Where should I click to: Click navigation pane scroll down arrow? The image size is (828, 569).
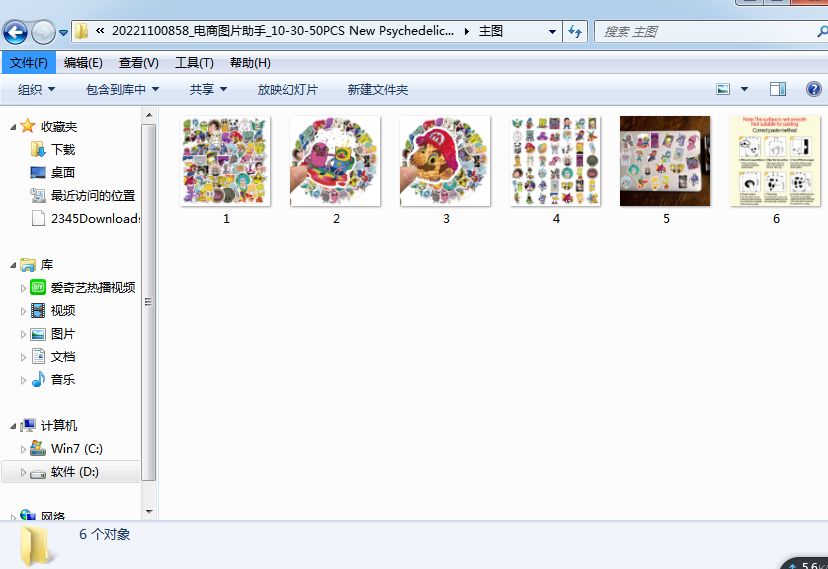[x=149, y=511]
